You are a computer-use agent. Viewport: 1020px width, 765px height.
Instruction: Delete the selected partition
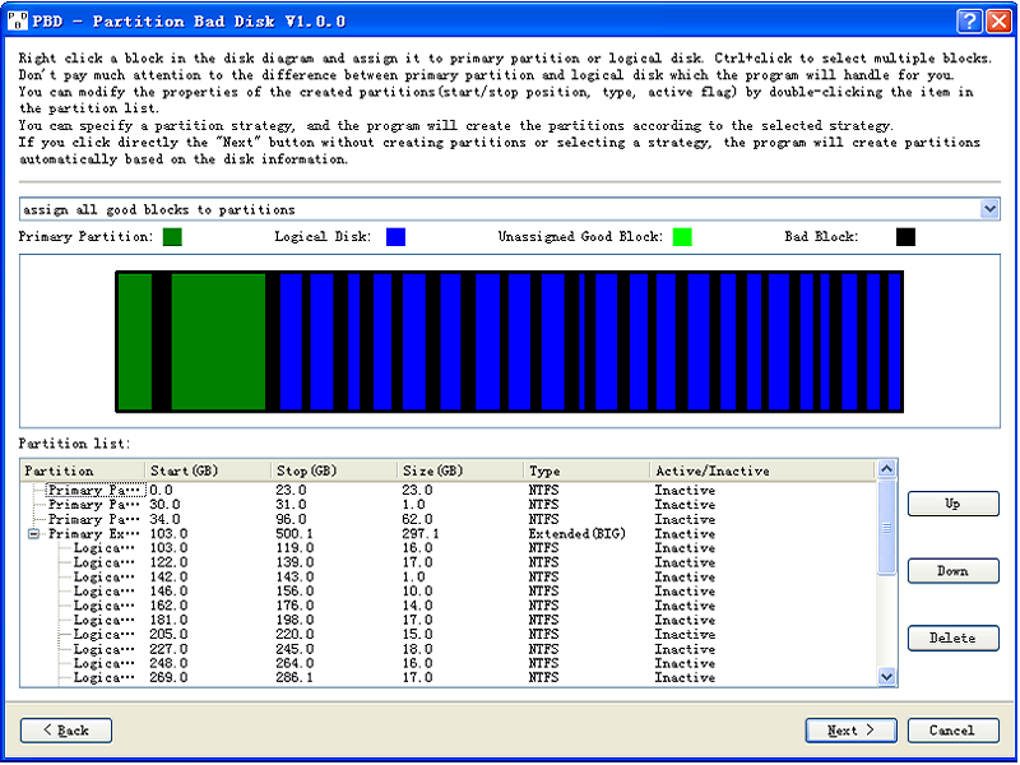click(952, 638)
